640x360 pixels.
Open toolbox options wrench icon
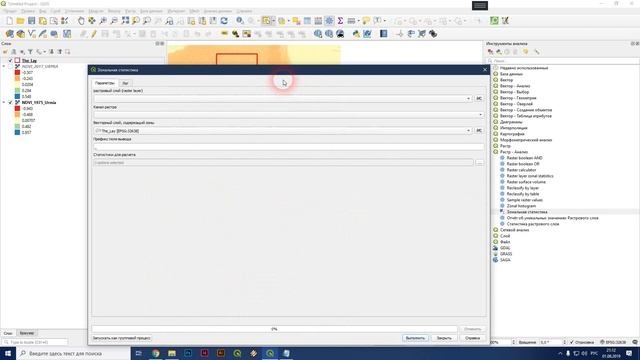[537, 52]
